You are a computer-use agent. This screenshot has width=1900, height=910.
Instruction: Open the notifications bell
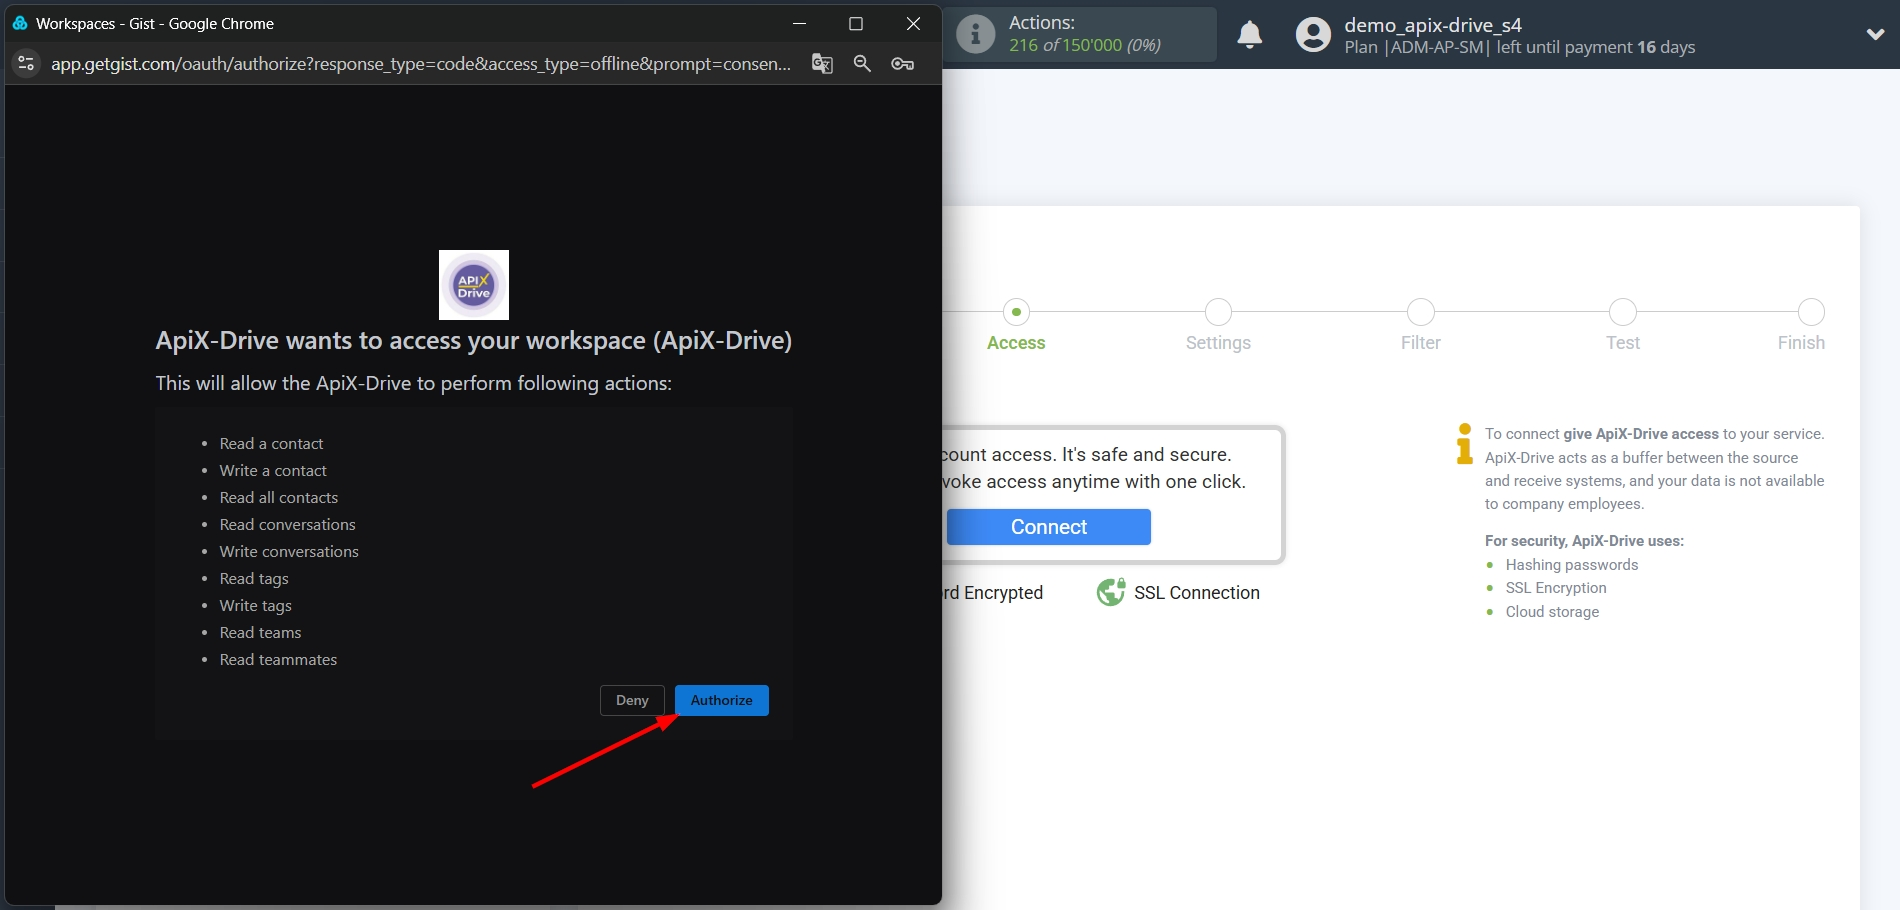1249,34
